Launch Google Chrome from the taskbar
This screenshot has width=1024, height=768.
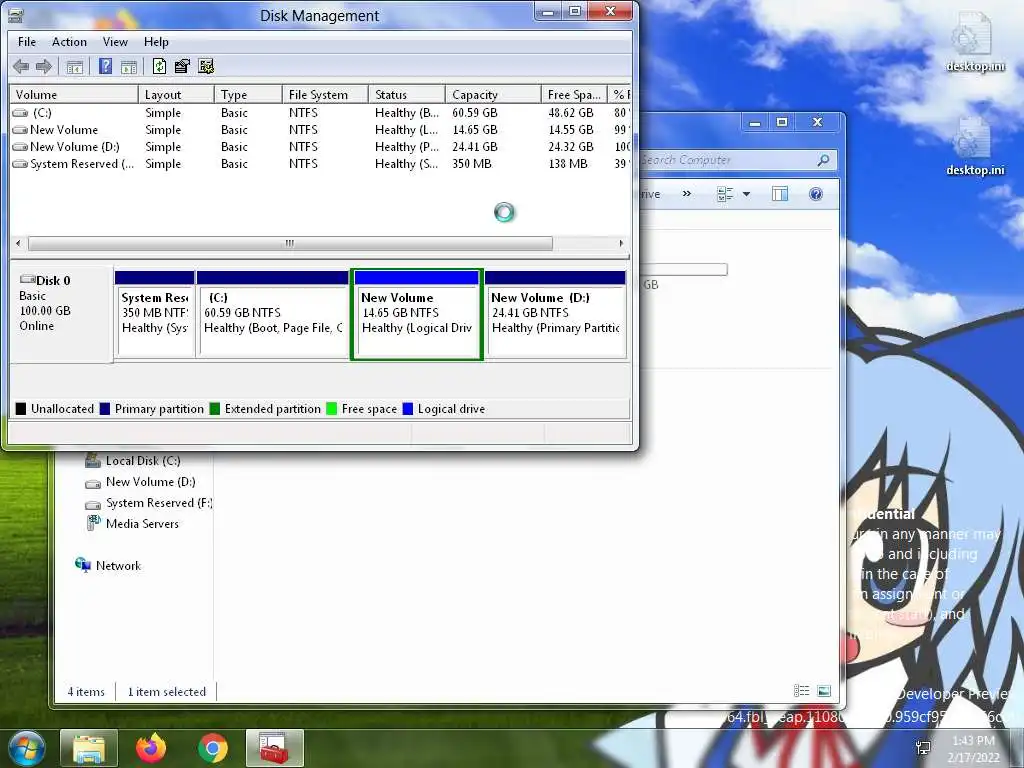pyautogui.click(x=213, y=748)
